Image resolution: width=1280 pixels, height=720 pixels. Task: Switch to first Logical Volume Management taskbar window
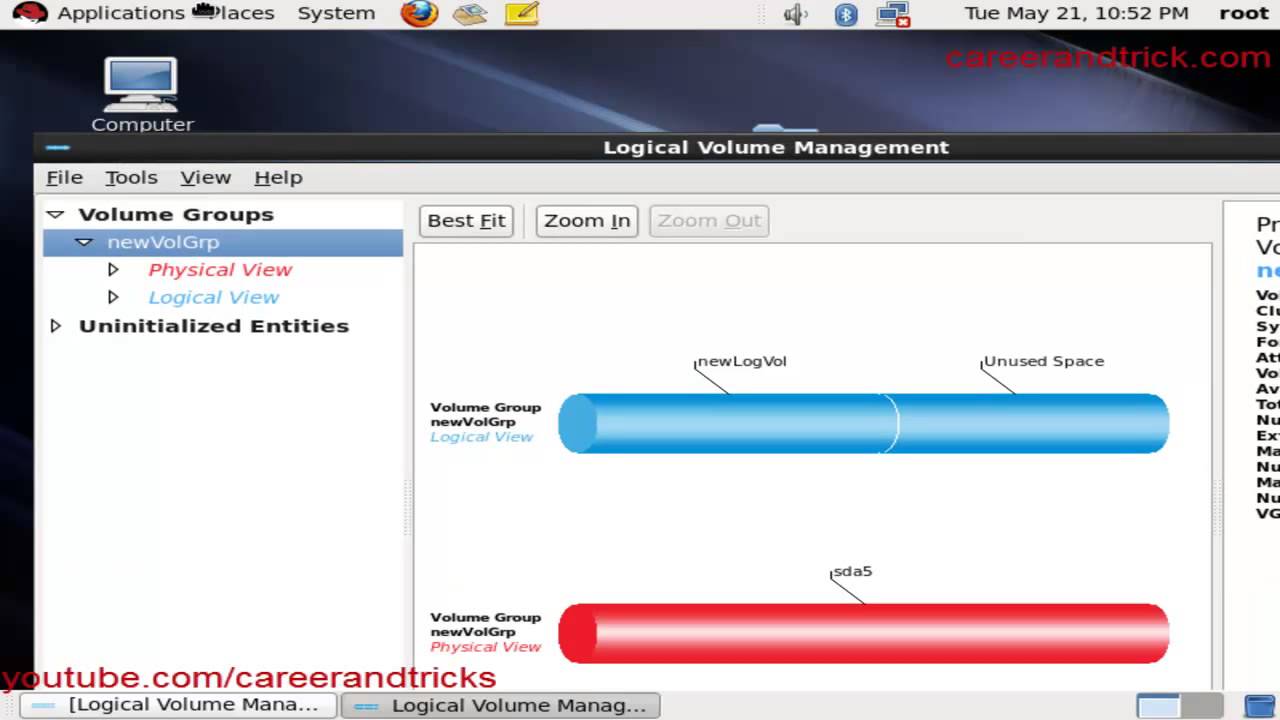pyautogui.click(x=179, y=705)
